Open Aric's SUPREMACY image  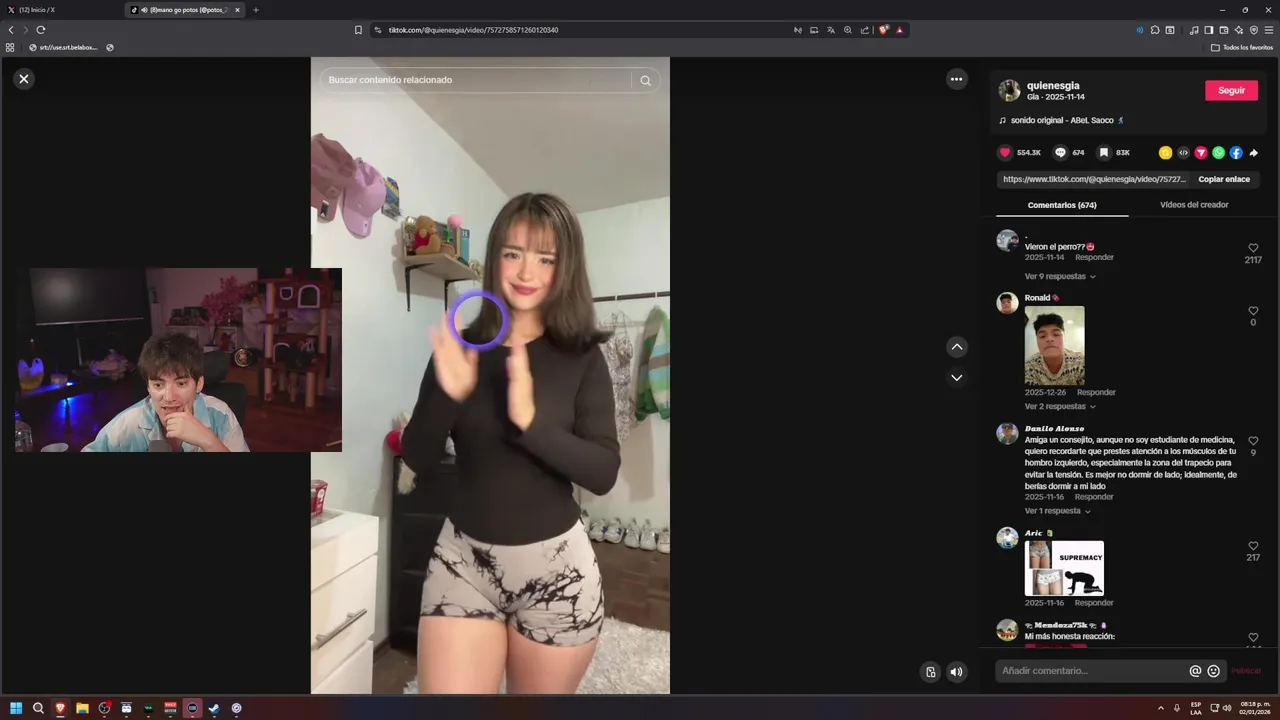pos(1064,568)
